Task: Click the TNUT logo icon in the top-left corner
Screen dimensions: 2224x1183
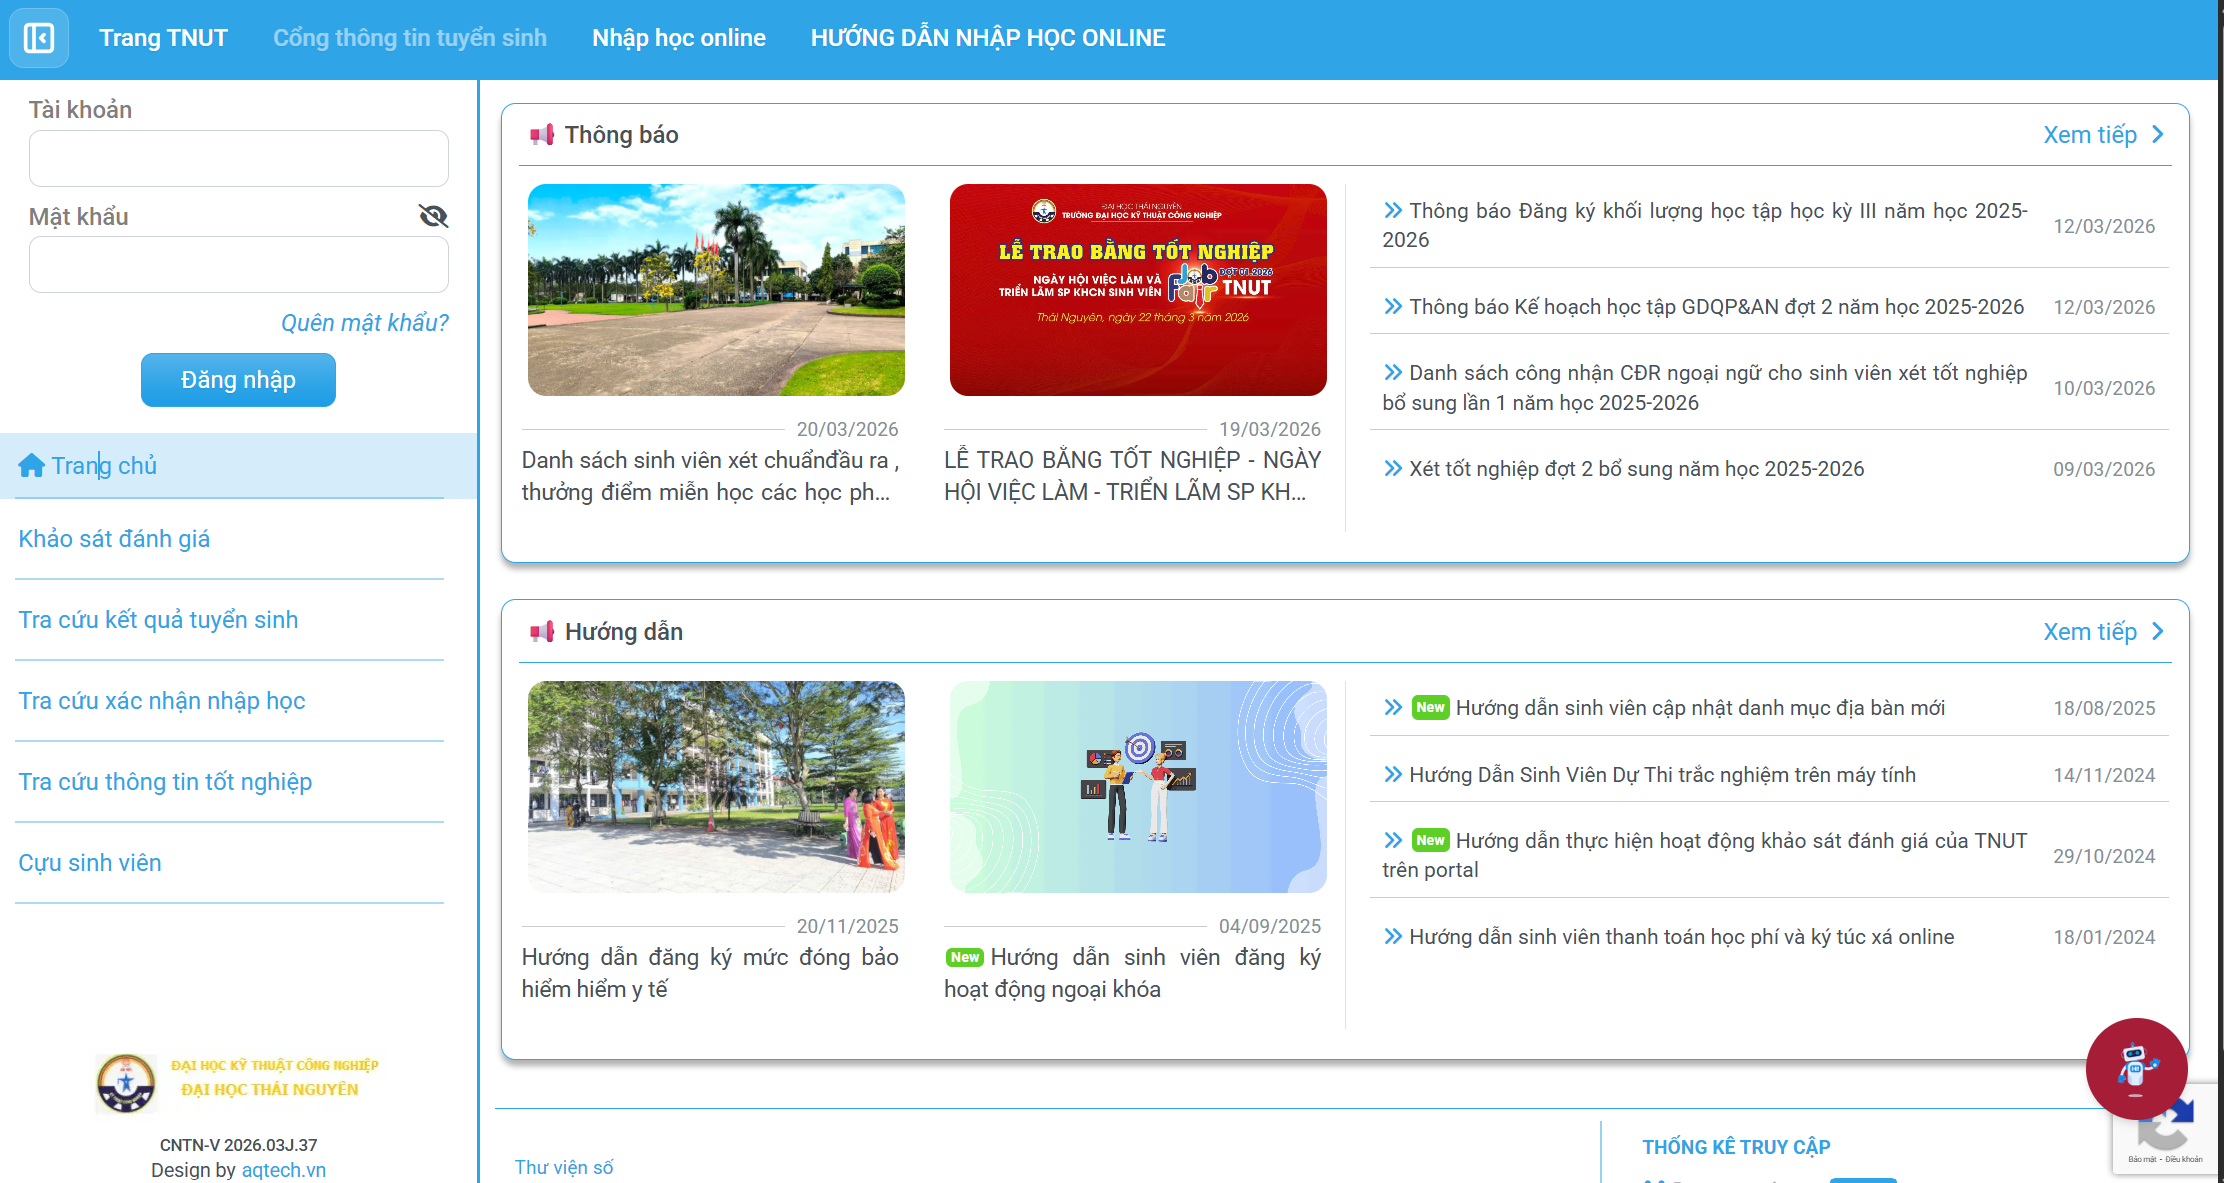Action: coord(38,37)
